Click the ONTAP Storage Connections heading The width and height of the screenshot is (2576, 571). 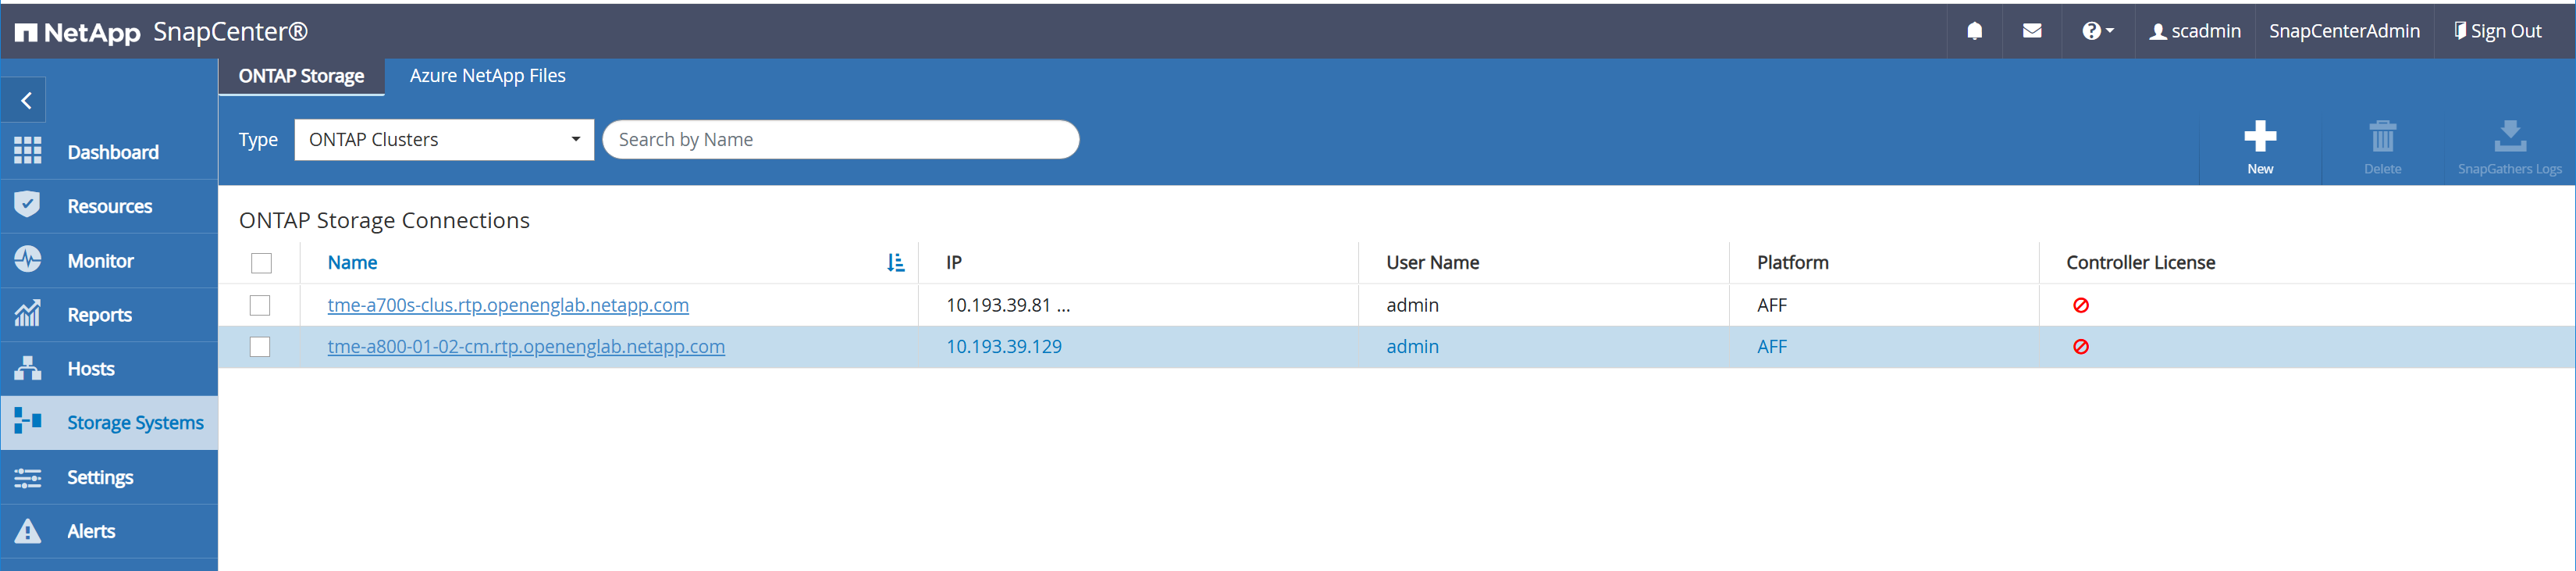(x=384, y=220)
